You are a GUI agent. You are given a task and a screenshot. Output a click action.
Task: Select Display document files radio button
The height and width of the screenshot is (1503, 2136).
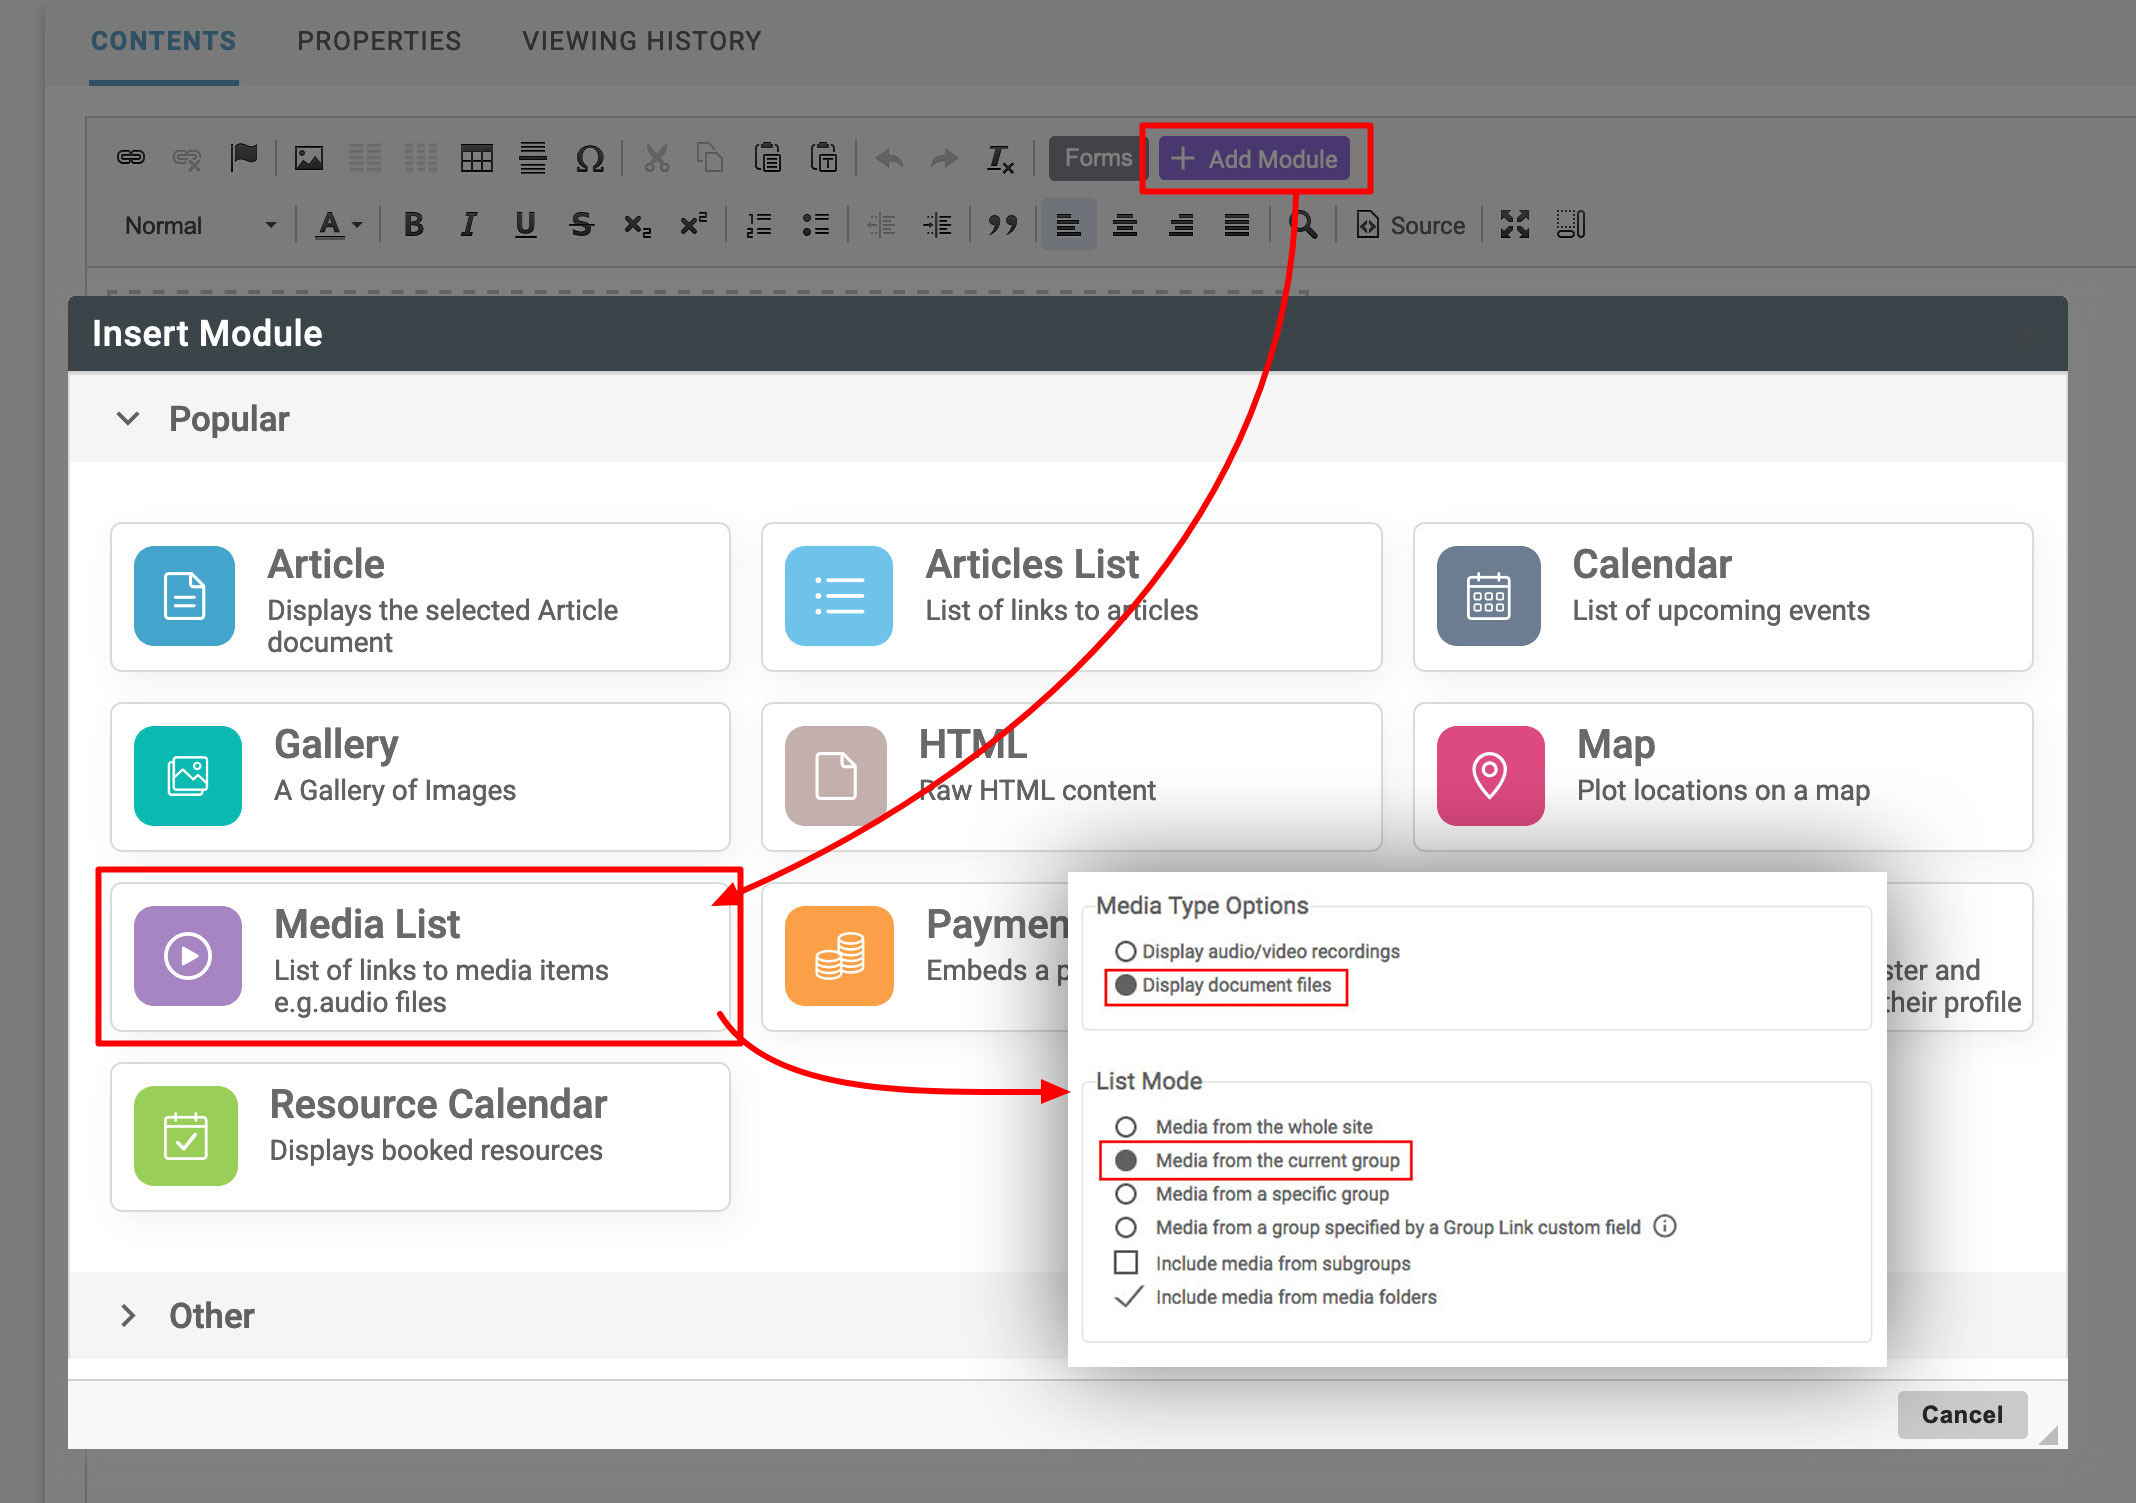pyautogui.click(x=1126, y=984)
